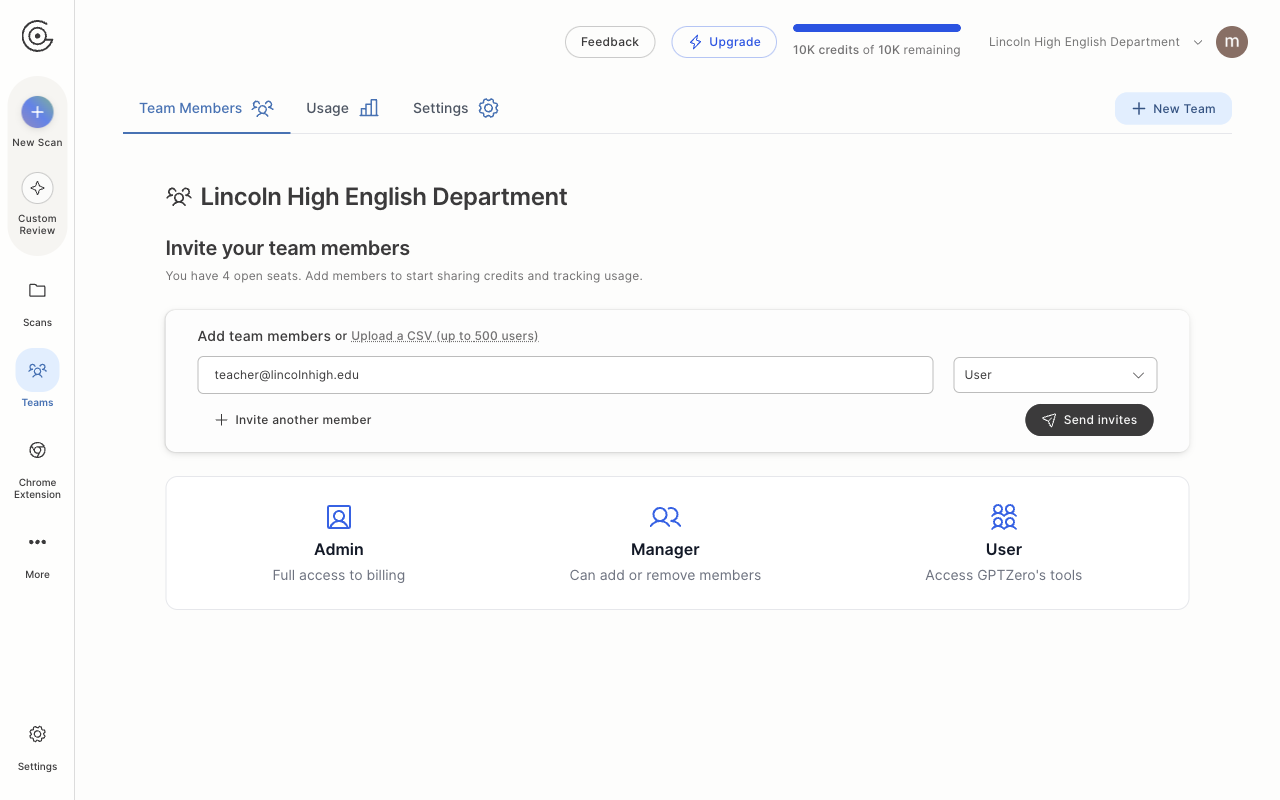Click the Admin role icon
Screen dimensions: 1280x800
click(339, 517)
